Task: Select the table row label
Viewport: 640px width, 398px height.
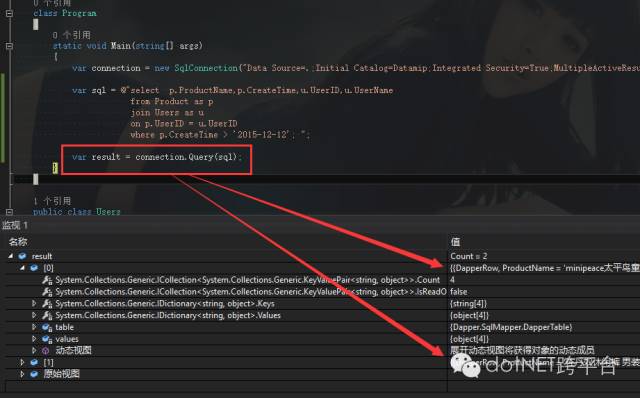Action: click(64, 327)
